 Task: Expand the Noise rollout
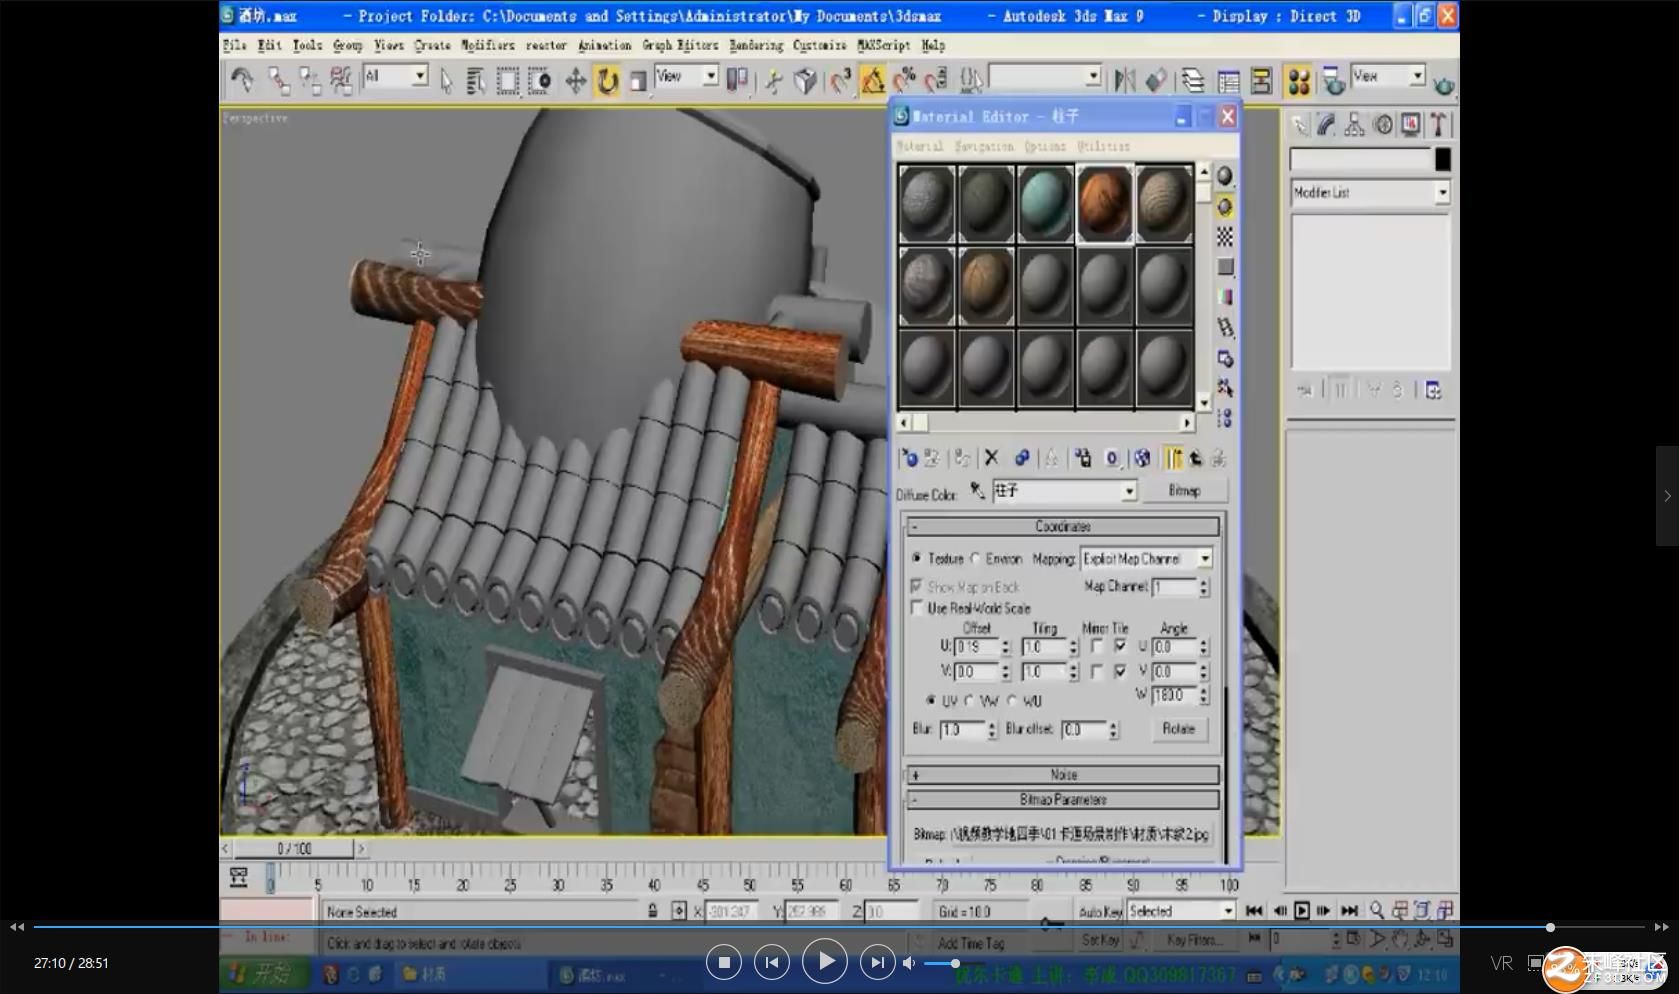[x=1062, y=775]
